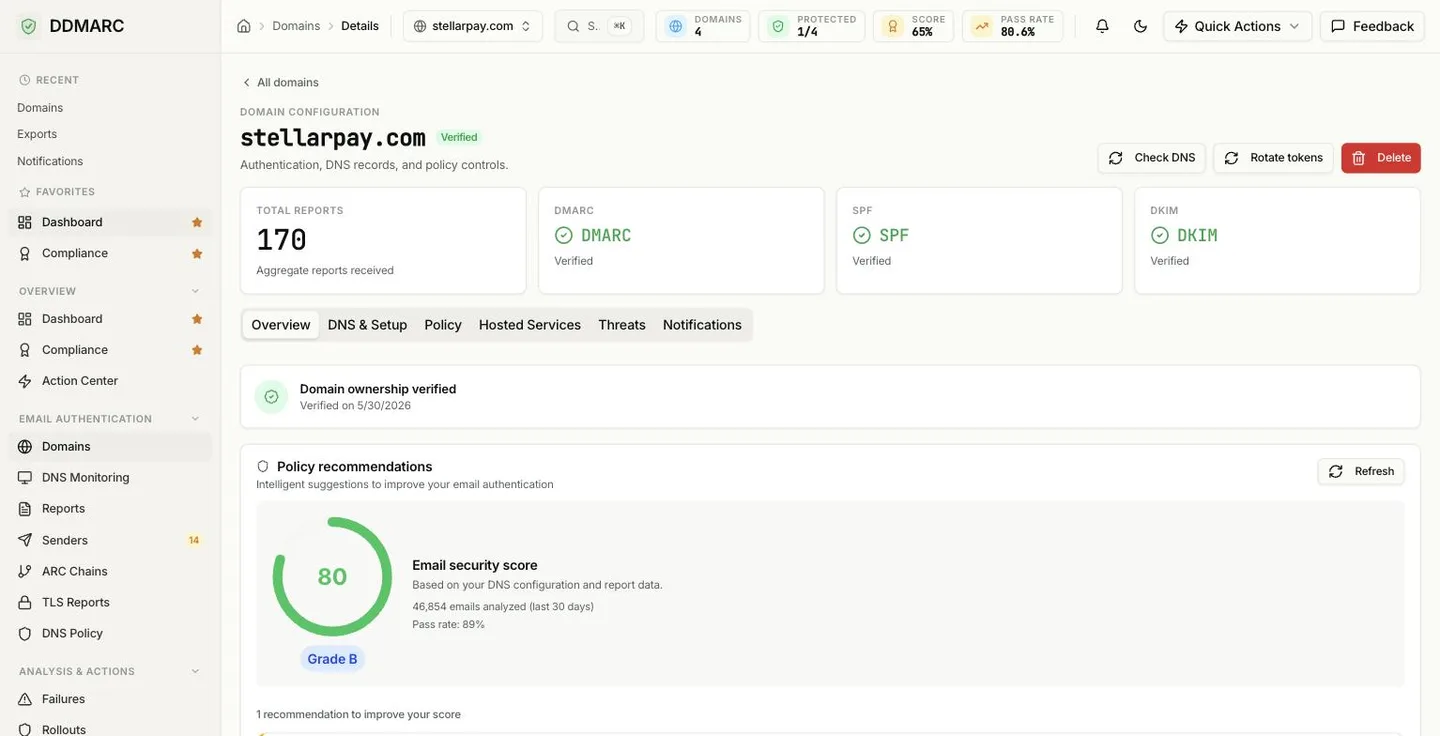Viewport: 1440px width, 736px height.
Task: Click the Pass Rate 80.6% chip
Action: pyautogui.click(x=1013, y=26)
